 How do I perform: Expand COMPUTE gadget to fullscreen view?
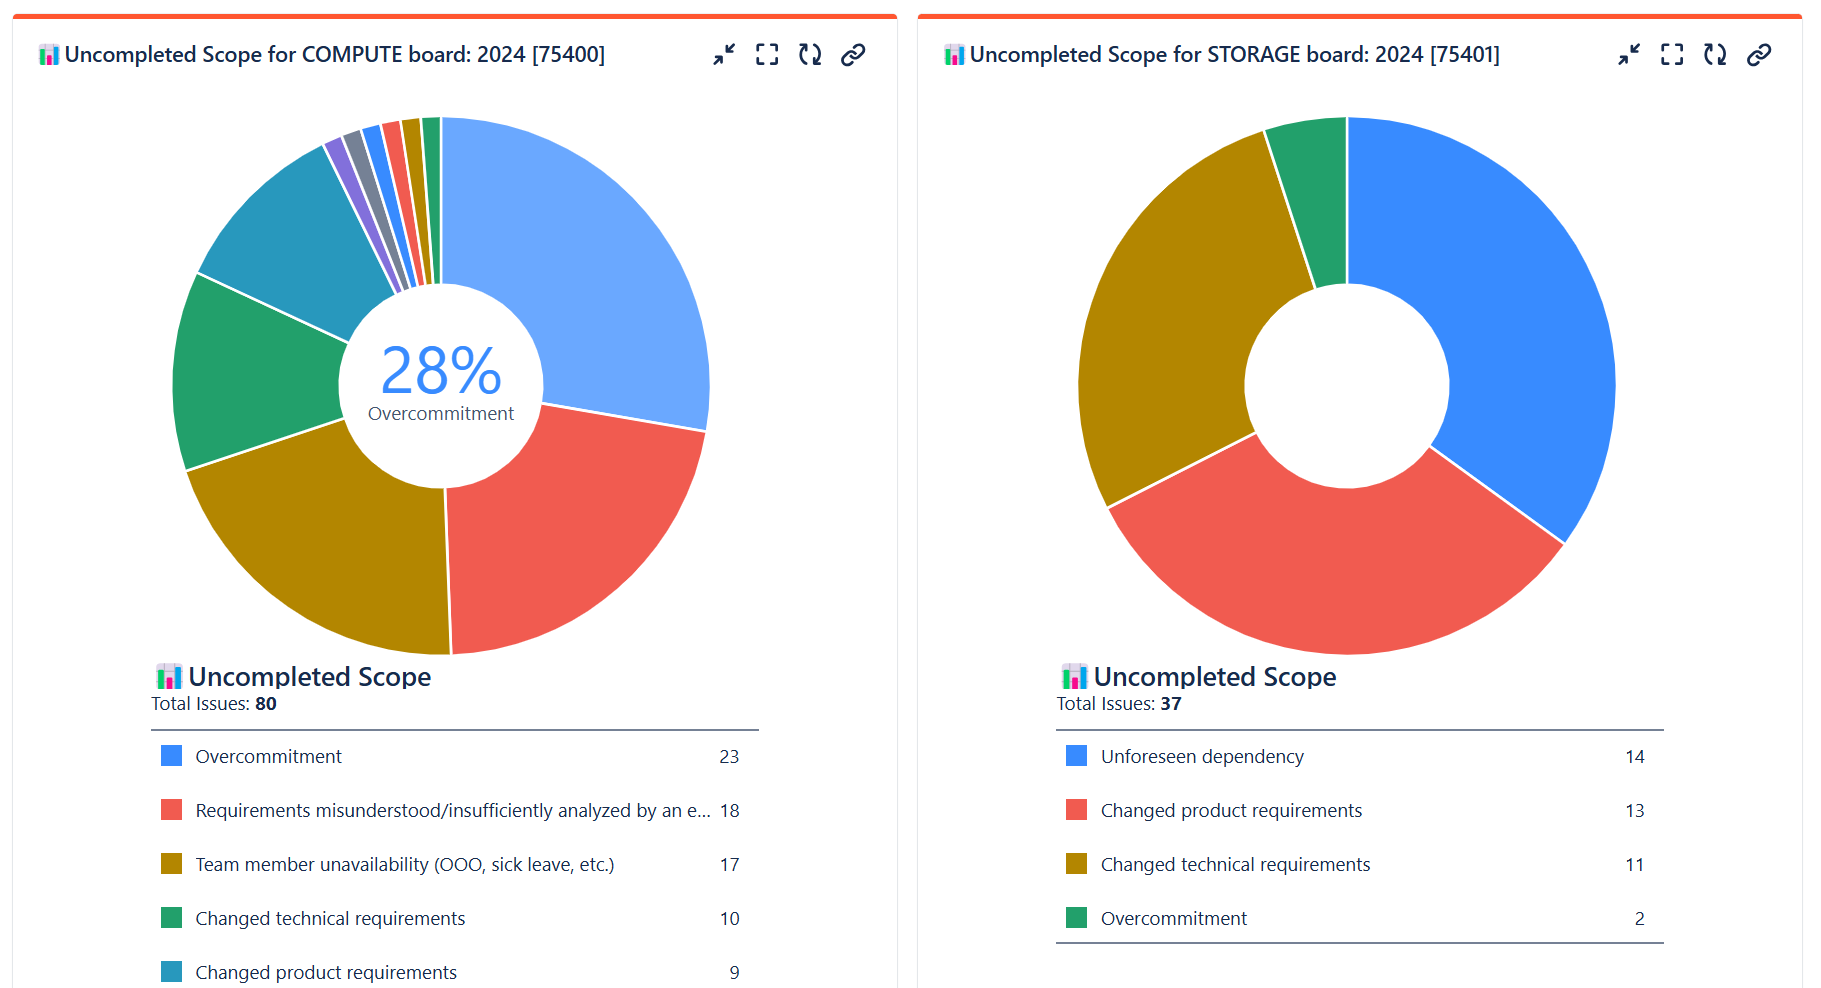click(766, 55)
